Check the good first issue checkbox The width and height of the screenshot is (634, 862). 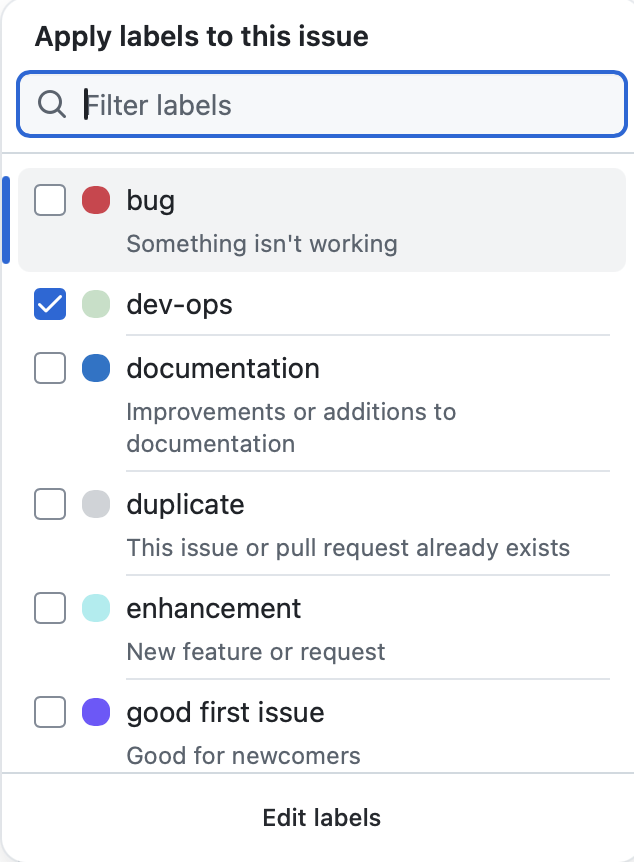coord(50,712)
